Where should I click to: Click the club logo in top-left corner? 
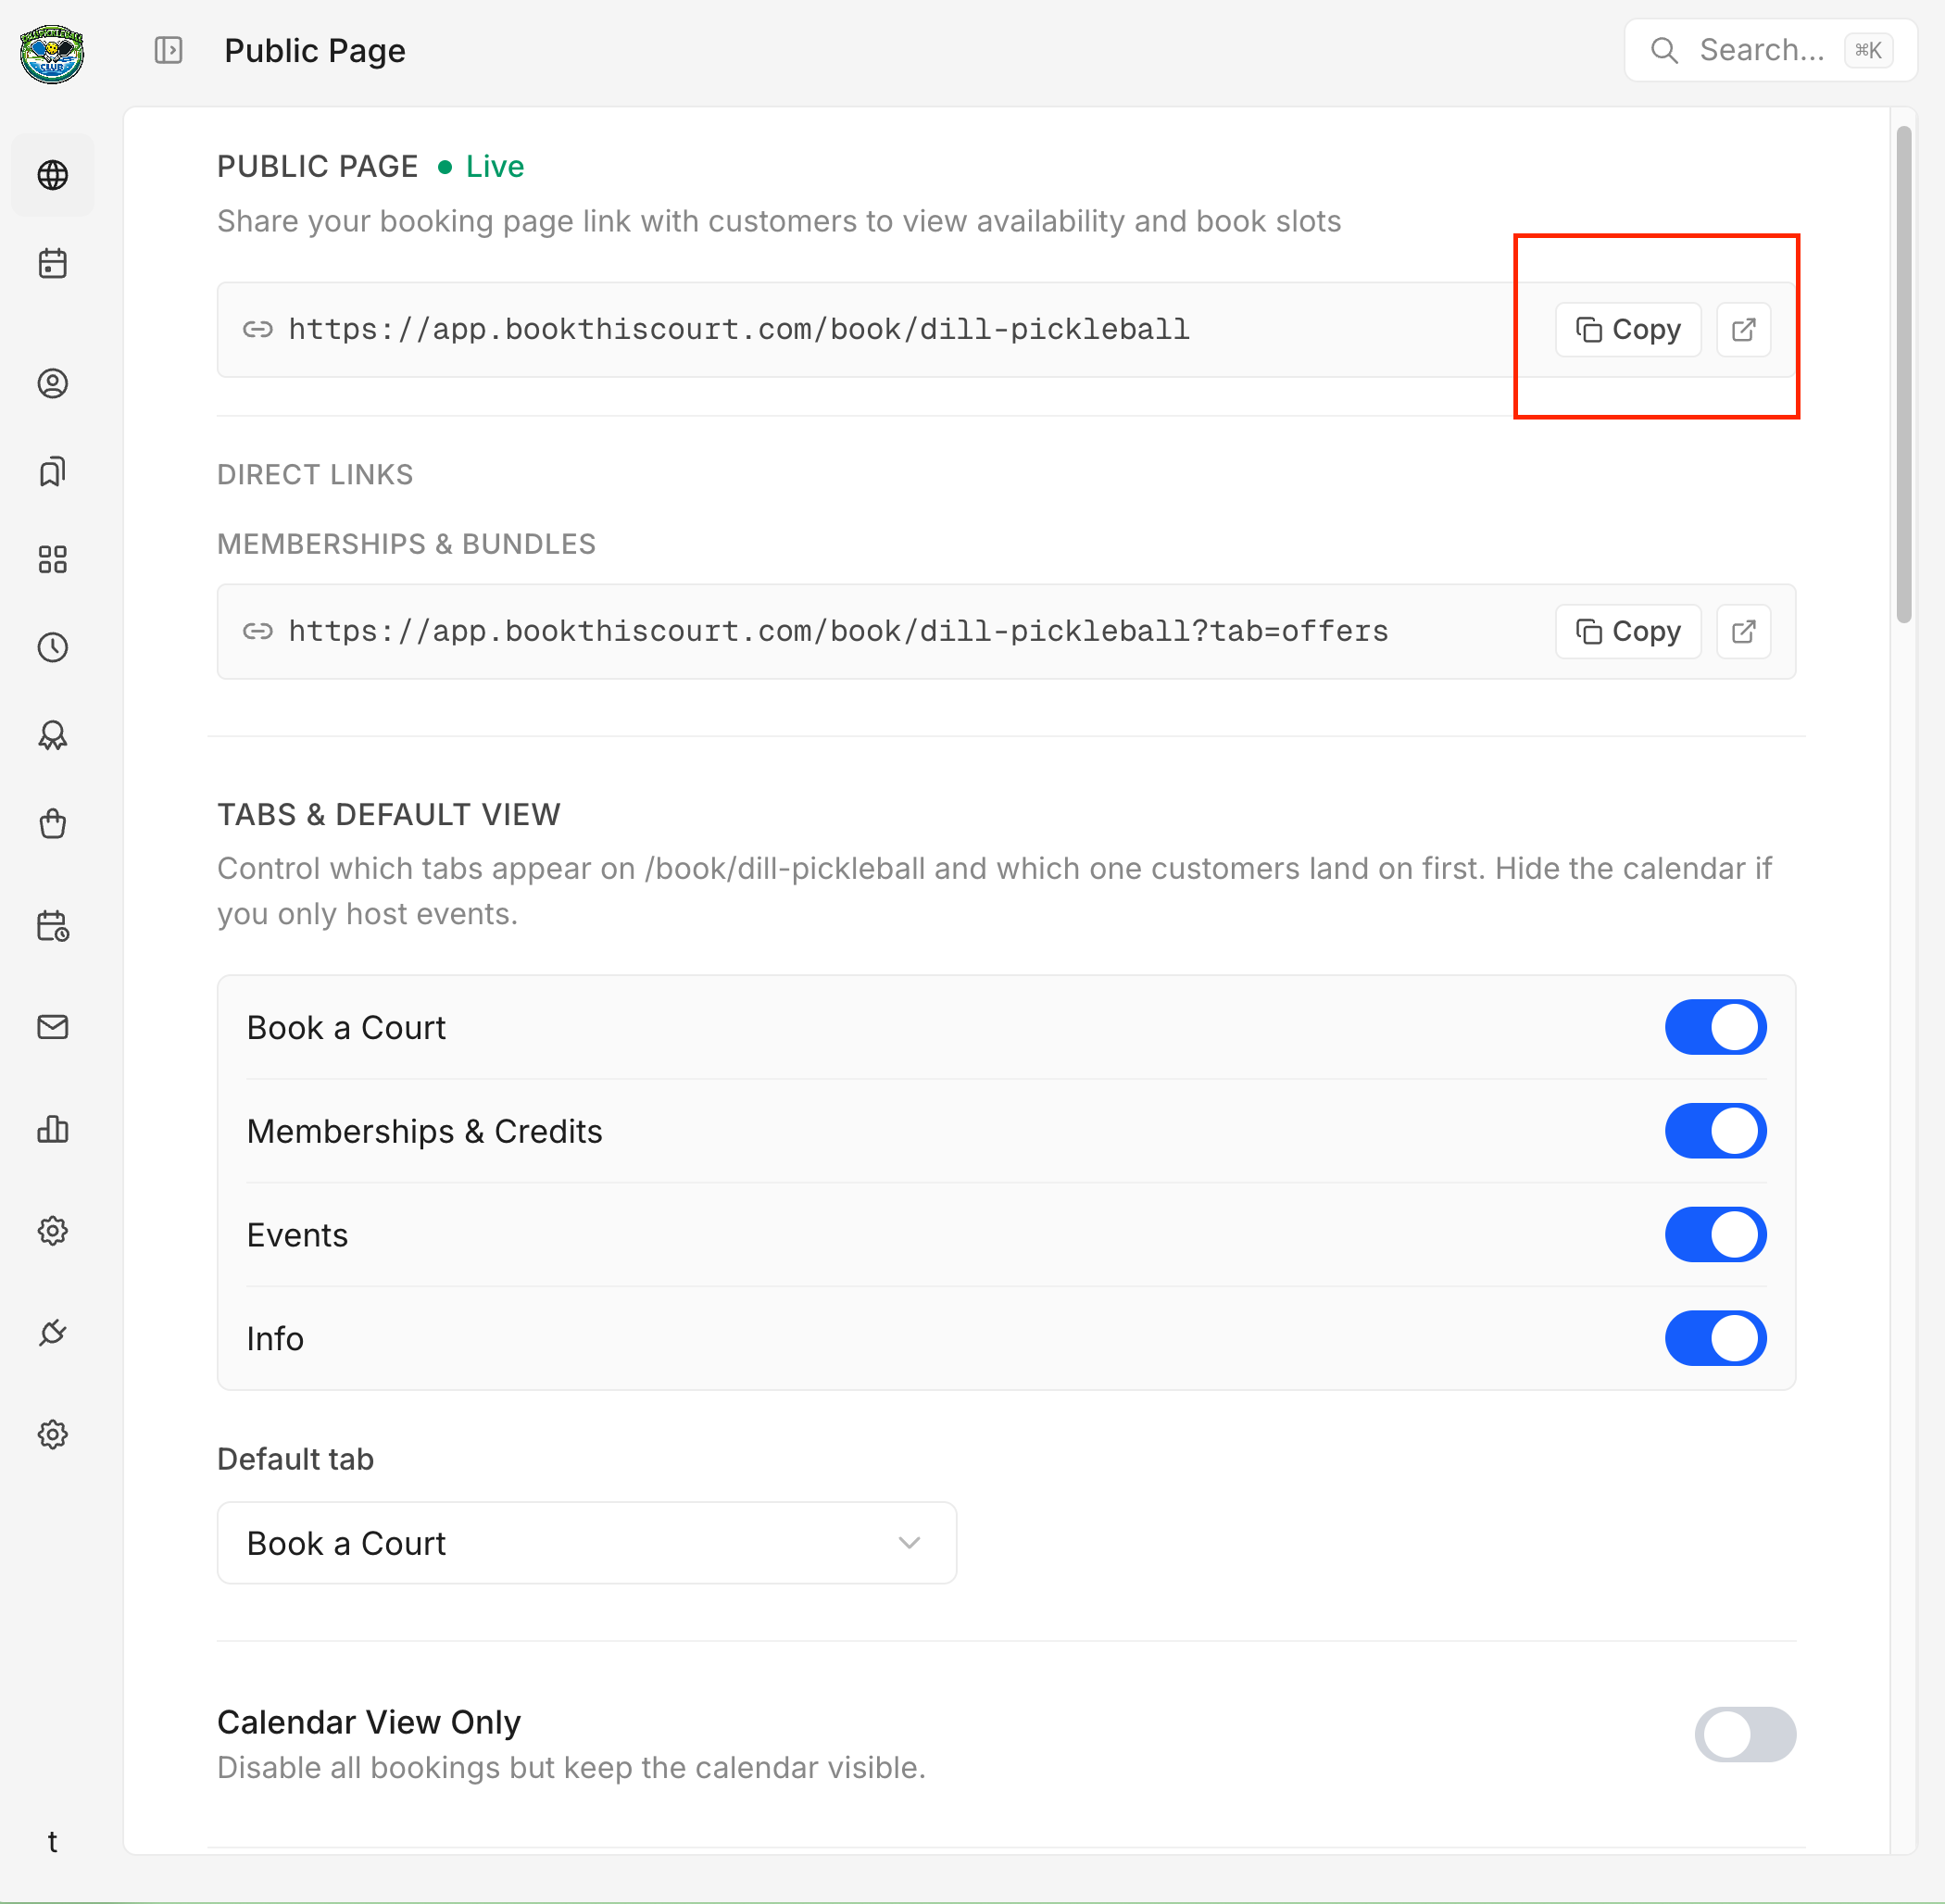click(52, 53)
